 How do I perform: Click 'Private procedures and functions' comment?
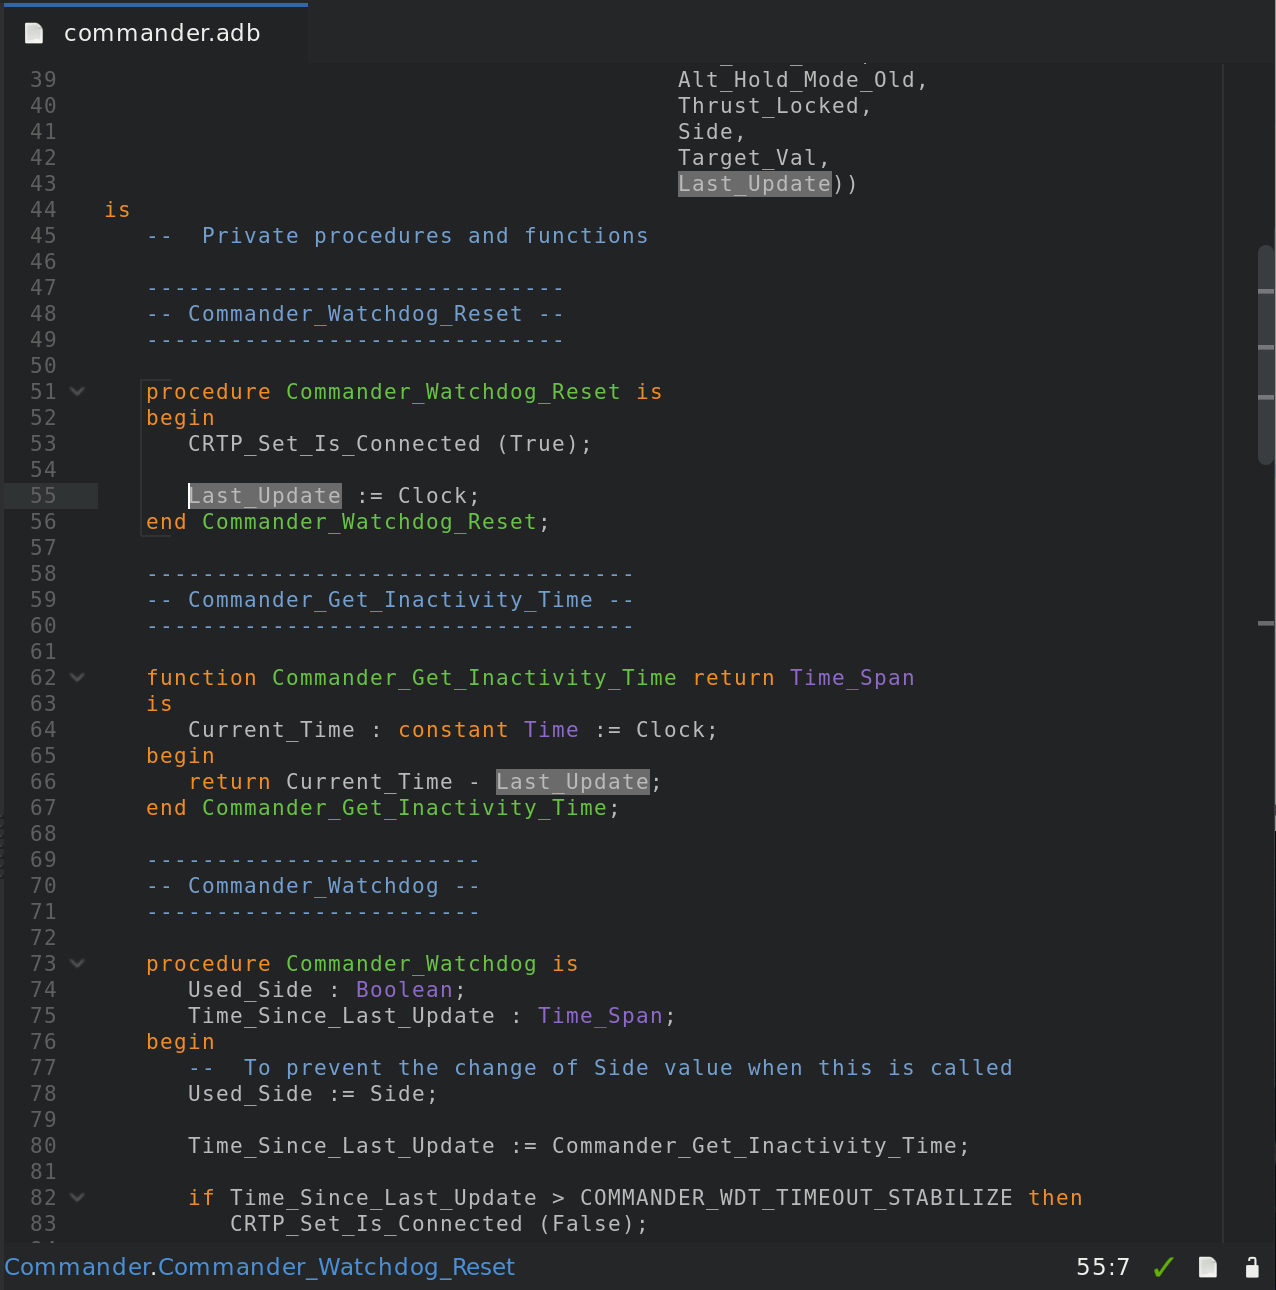point(425,236)
